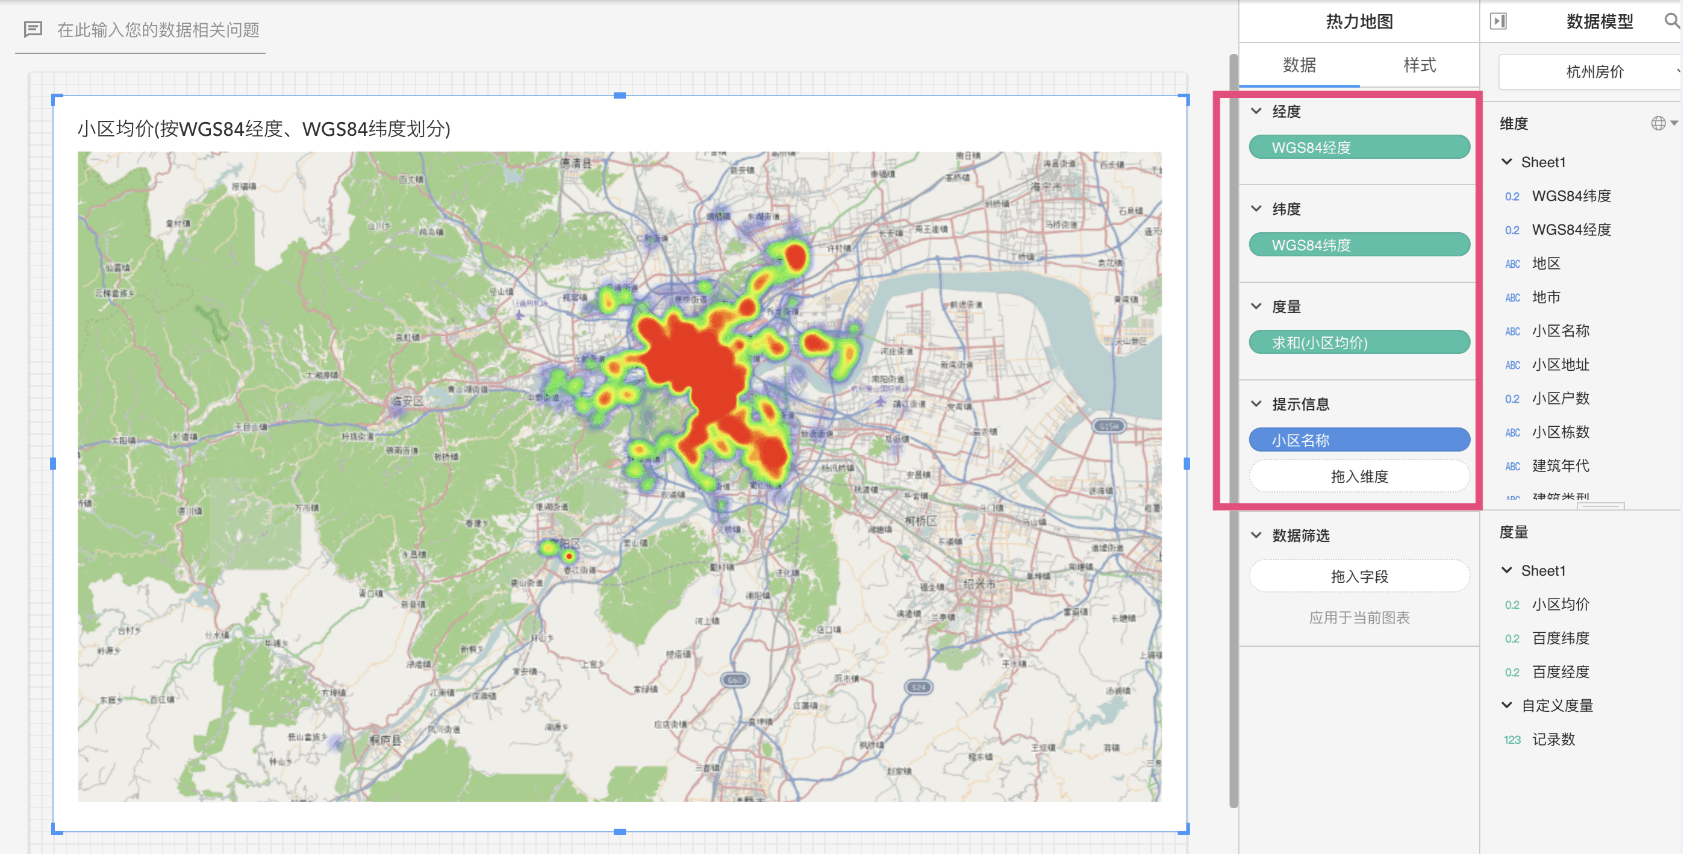Image resolution: width=1683 pixels, height=854 pixels.
Task: Click the chat icon beside the question box
Action: [33, 30]
